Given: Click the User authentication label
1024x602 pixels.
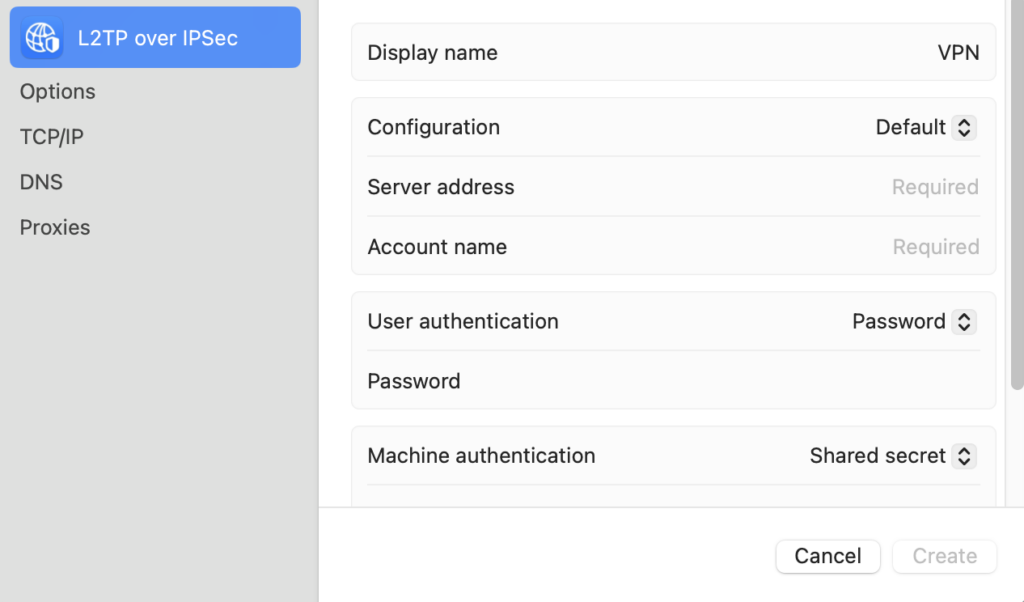Looking at the screenshot, I should 463,321.
